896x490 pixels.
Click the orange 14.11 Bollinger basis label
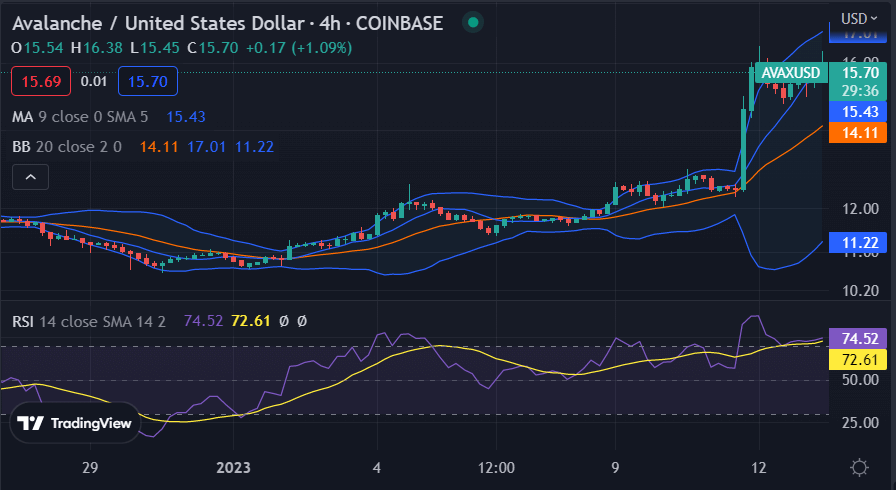(860, 132)
